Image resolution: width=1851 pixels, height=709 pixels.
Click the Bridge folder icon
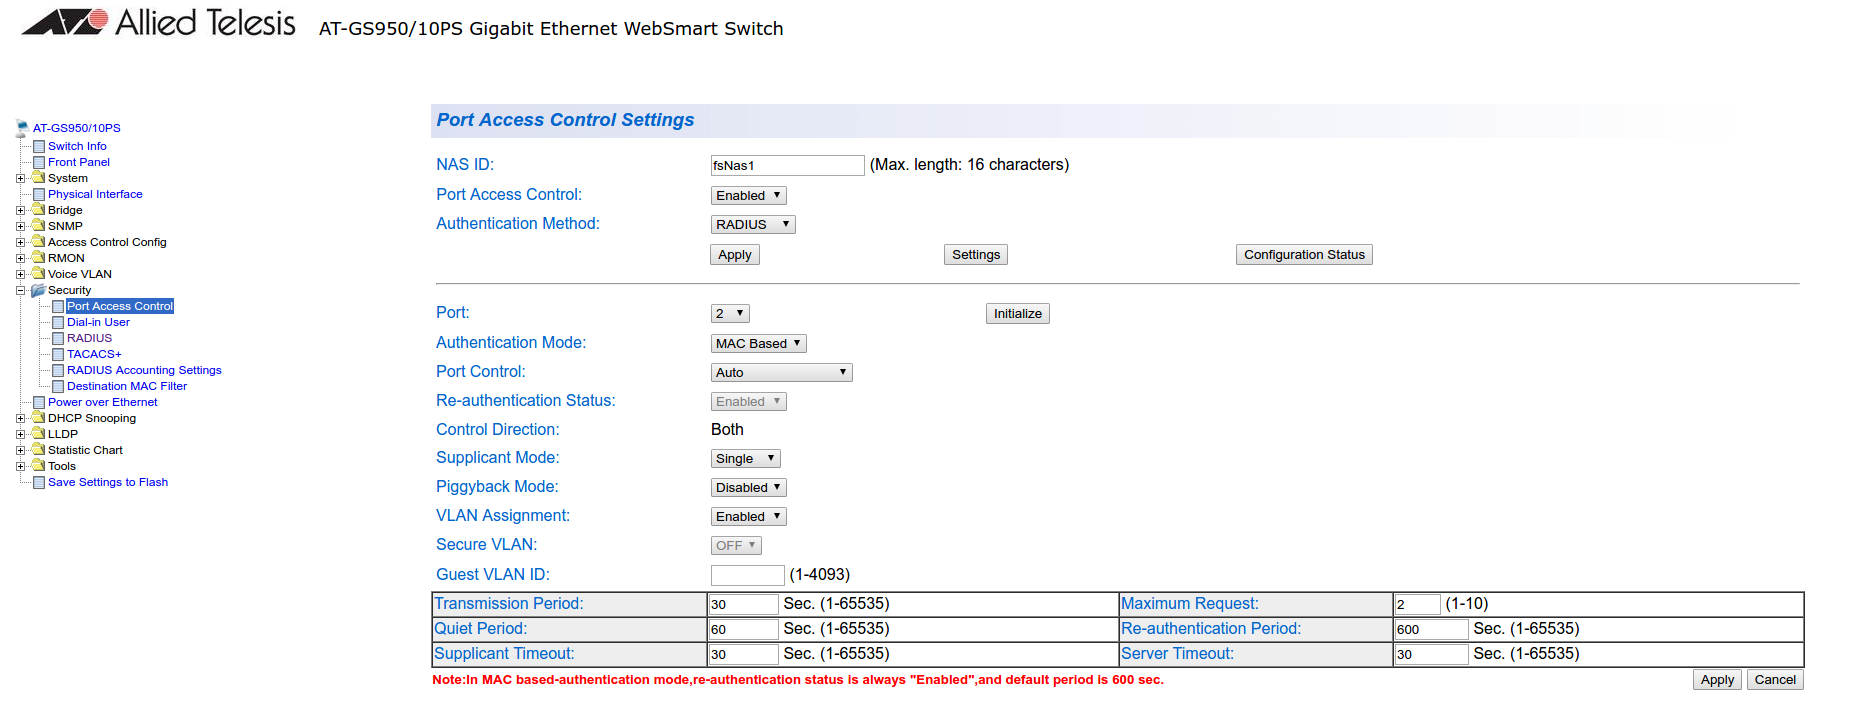coord(38,210)
